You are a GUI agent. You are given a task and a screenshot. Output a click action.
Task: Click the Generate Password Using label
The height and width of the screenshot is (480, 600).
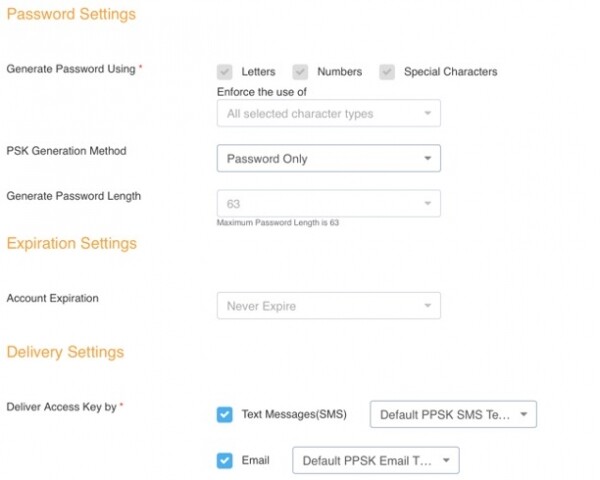click(x=72, y=69)
